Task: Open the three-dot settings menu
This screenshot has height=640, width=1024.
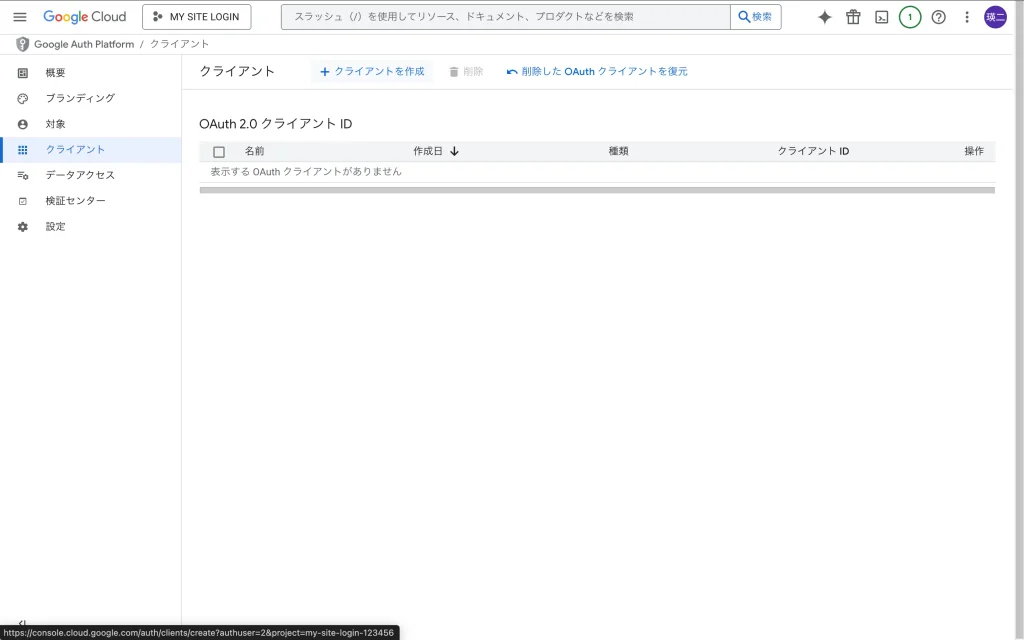Action: pos(966,17)
